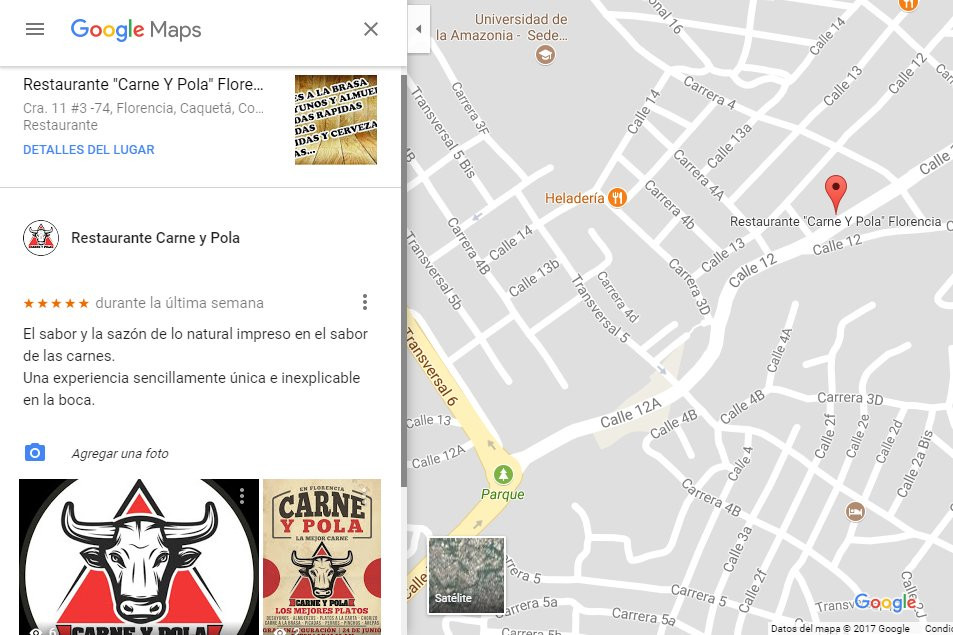The width and height of the screenshot is (953, 635).
Task: Collapse the side panel arrow
Action: point(419,29)
